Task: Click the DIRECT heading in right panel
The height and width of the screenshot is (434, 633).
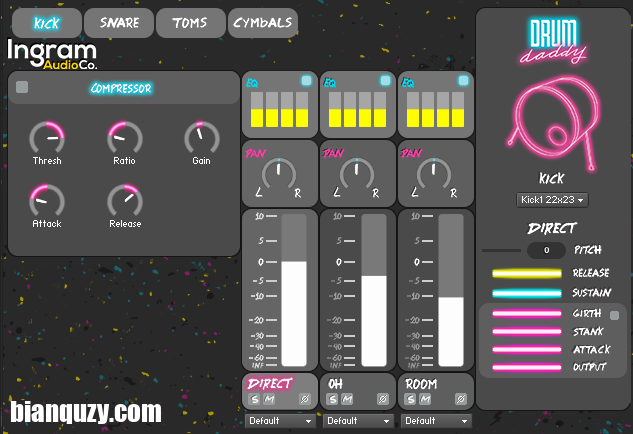Action: (552, 229)
